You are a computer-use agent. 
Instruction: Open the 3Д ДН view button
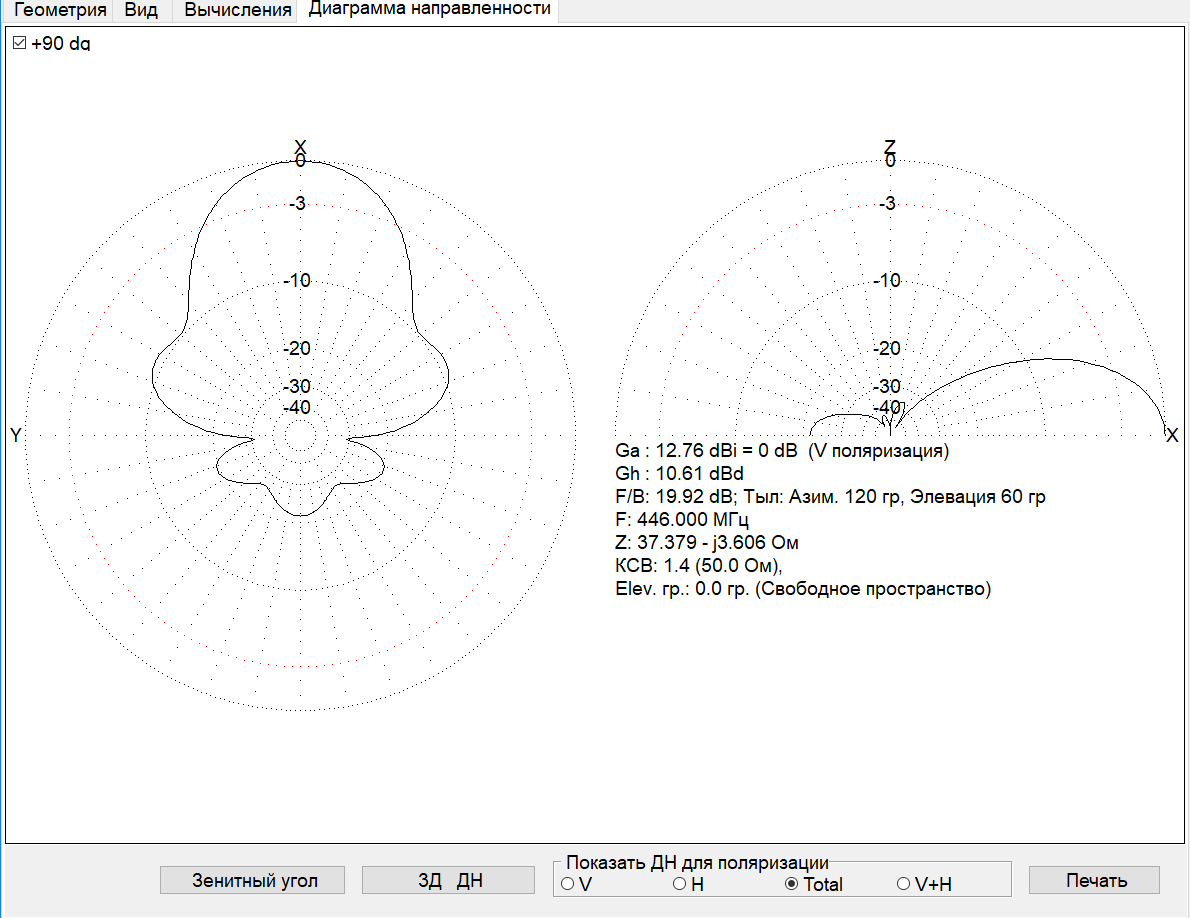(x=449, y=880)
